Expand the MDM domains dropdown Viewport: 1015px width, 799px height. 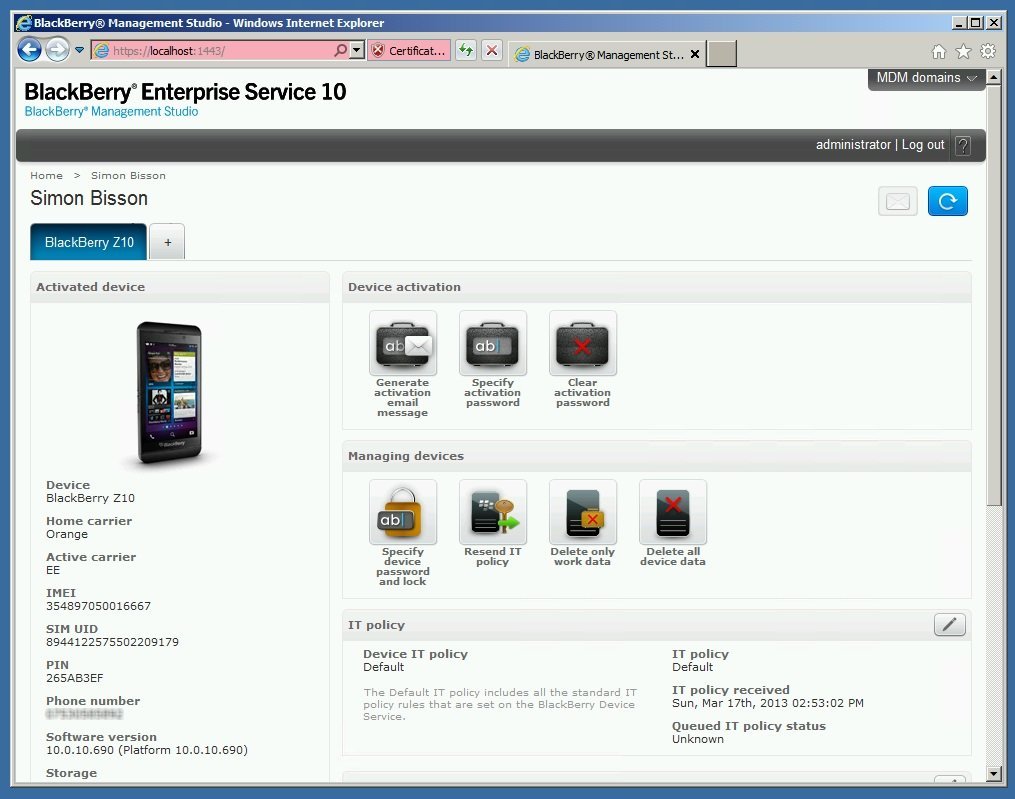(x=926, y=78)
